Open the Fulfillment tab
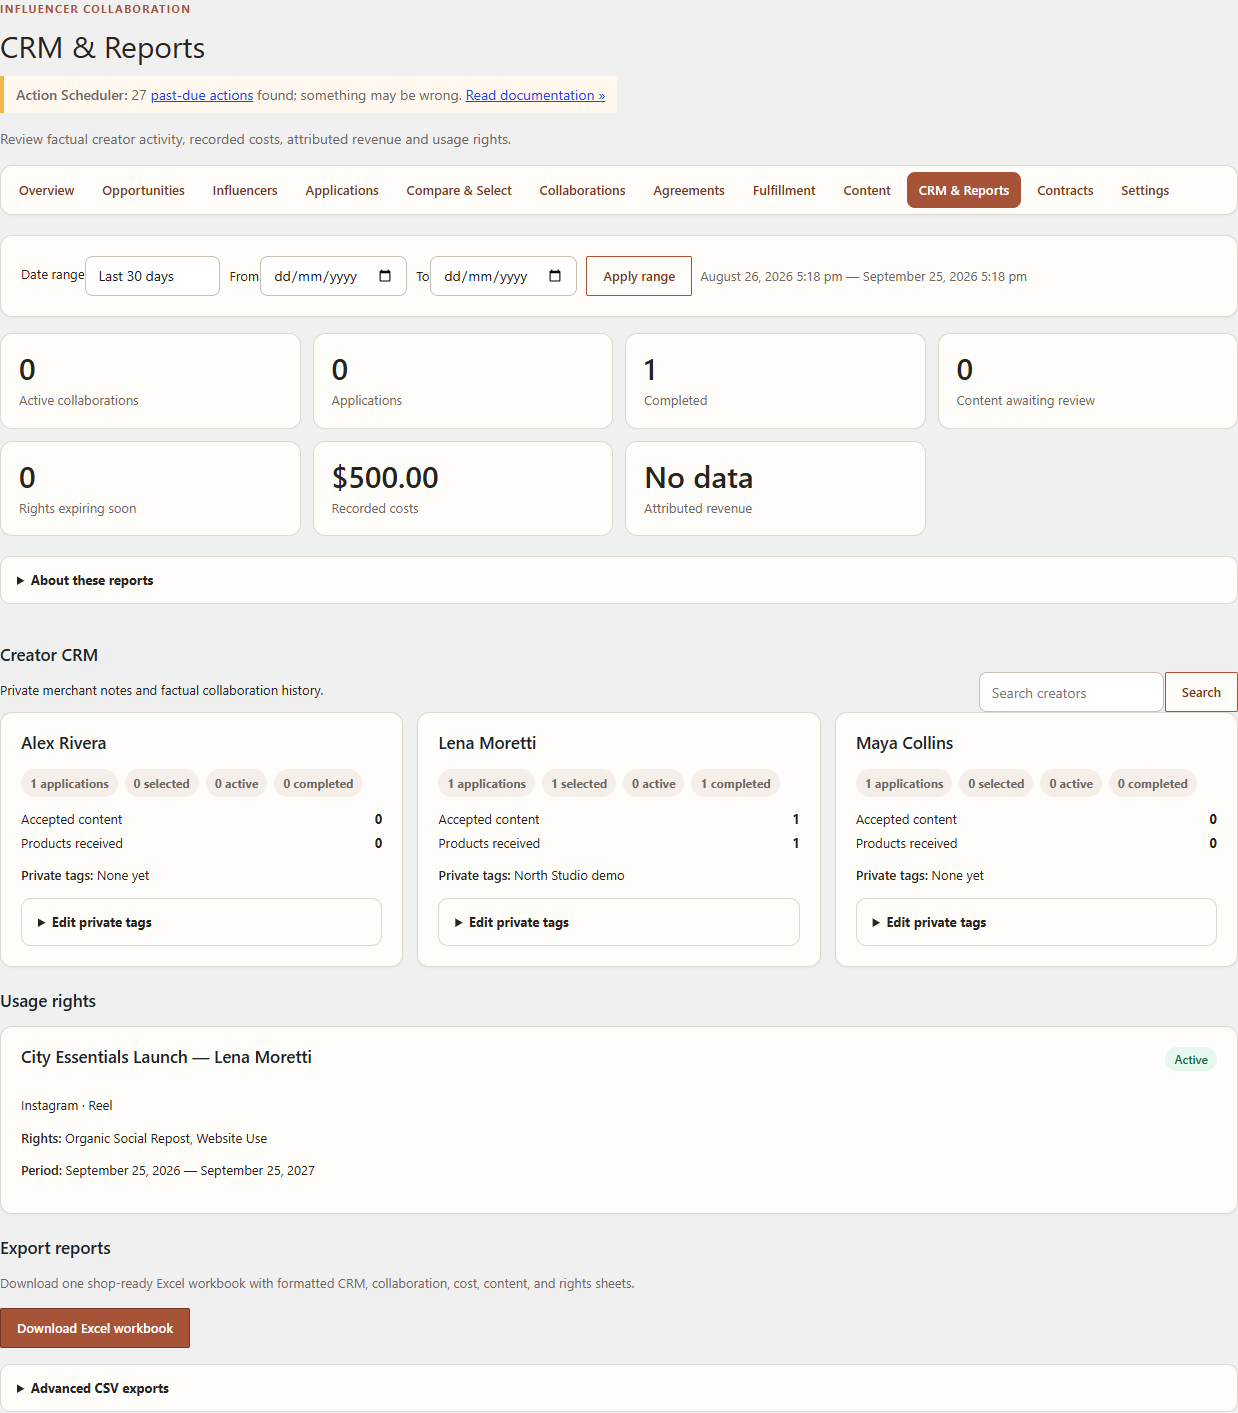This screenshot has width=1238, height=1413. pos(784,190)
